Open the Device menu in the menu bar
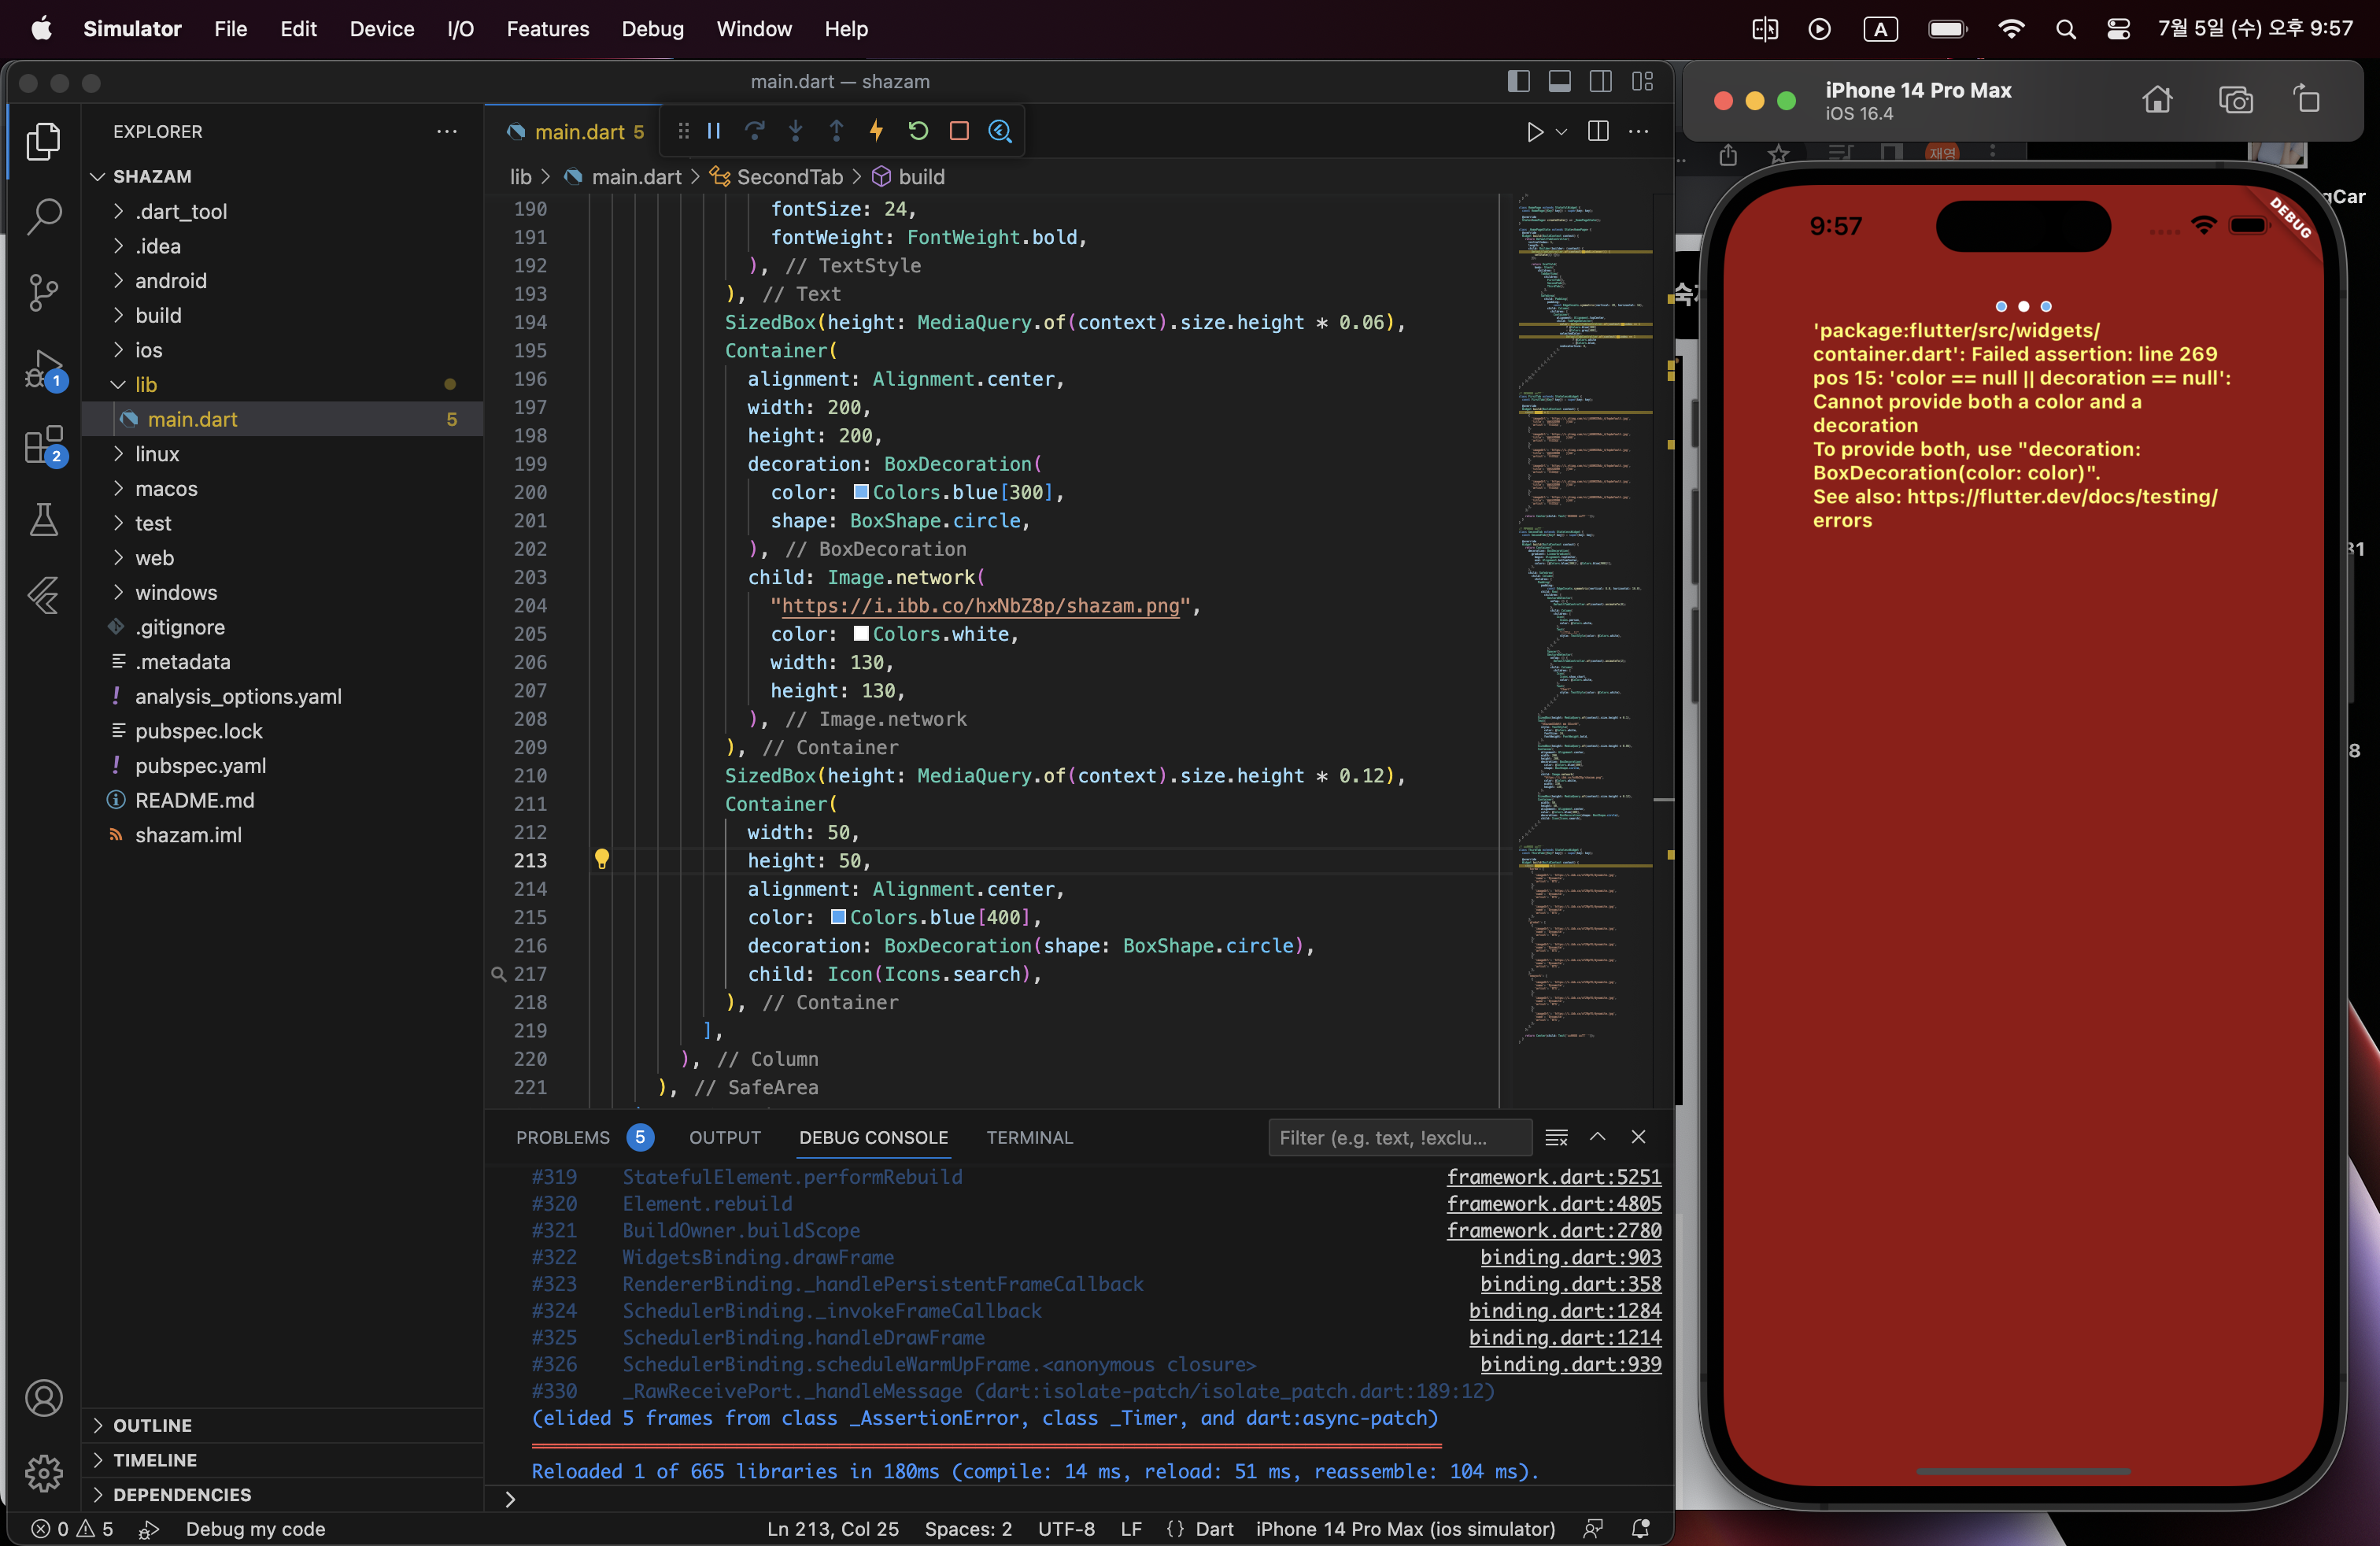The height and width of the screenshot is (1546, 2380). [382, 29]
